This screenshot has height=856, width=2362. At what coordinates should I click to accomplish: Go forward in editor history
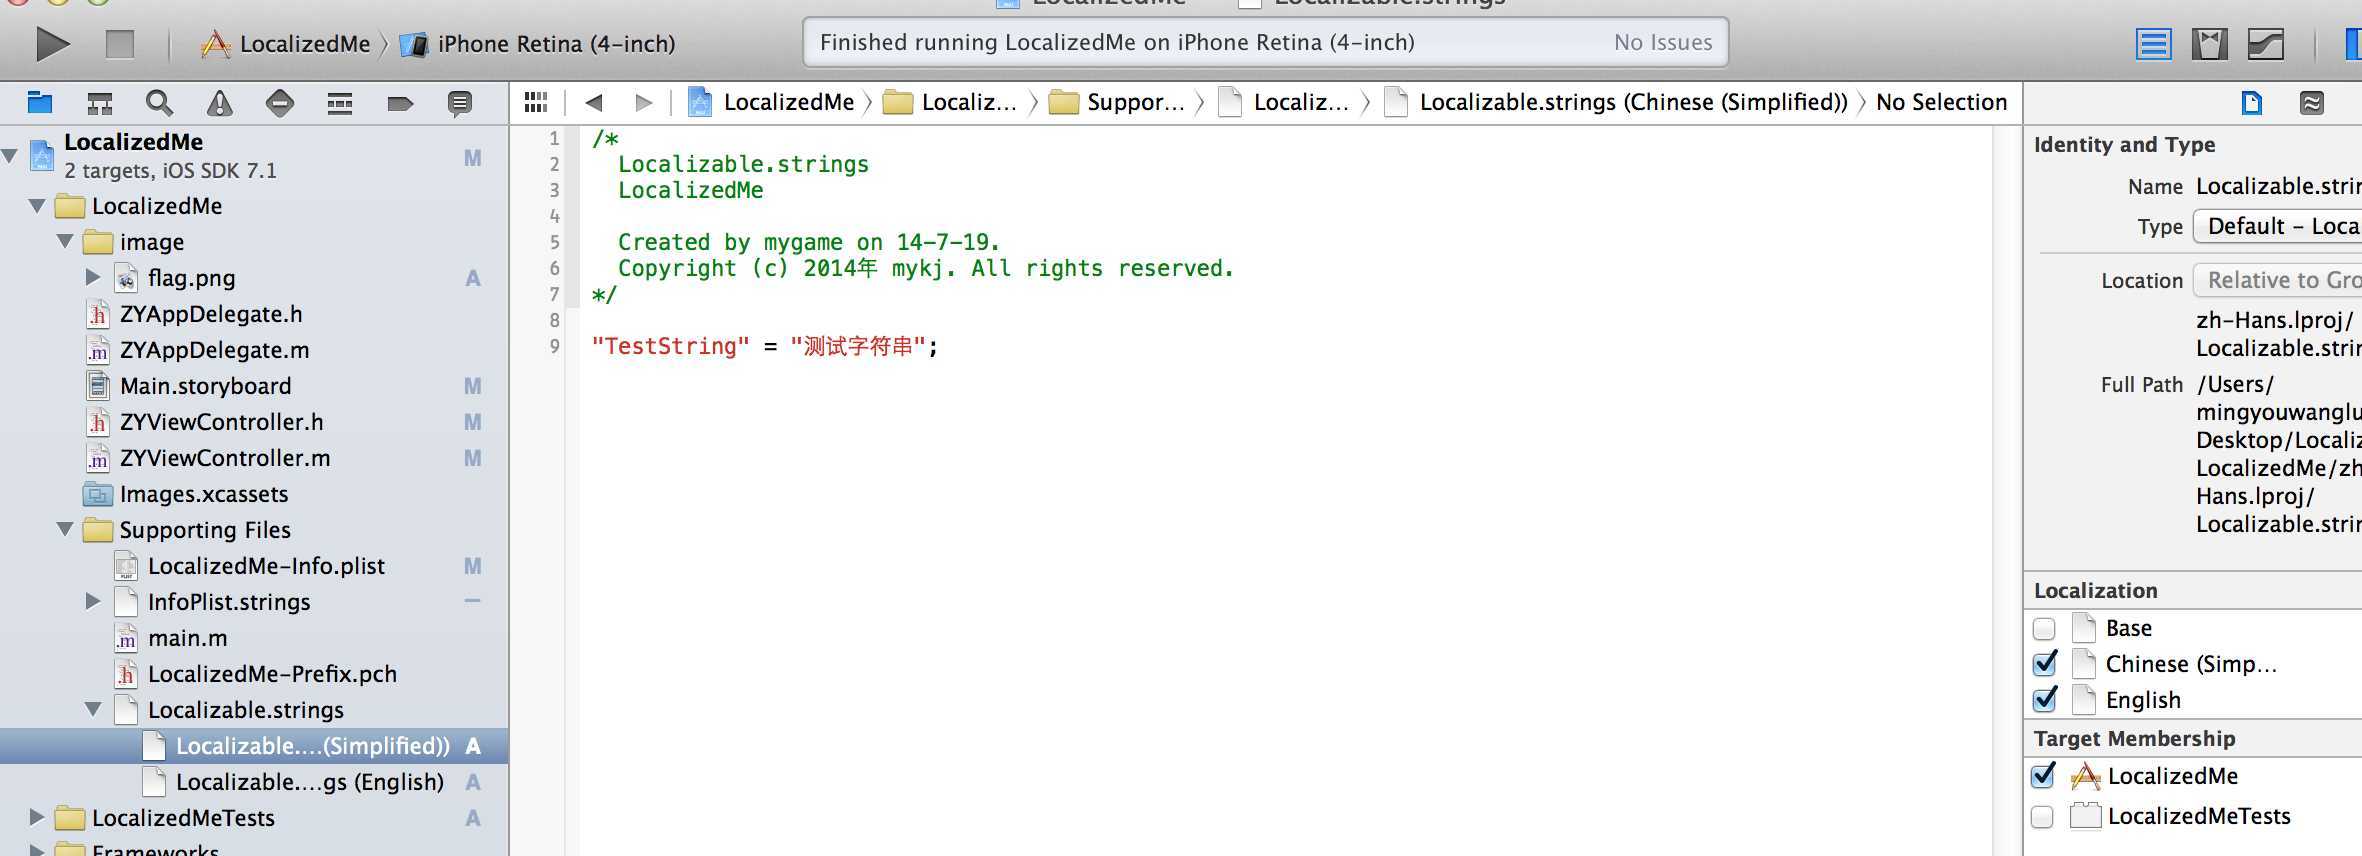[x=644, y=102]
